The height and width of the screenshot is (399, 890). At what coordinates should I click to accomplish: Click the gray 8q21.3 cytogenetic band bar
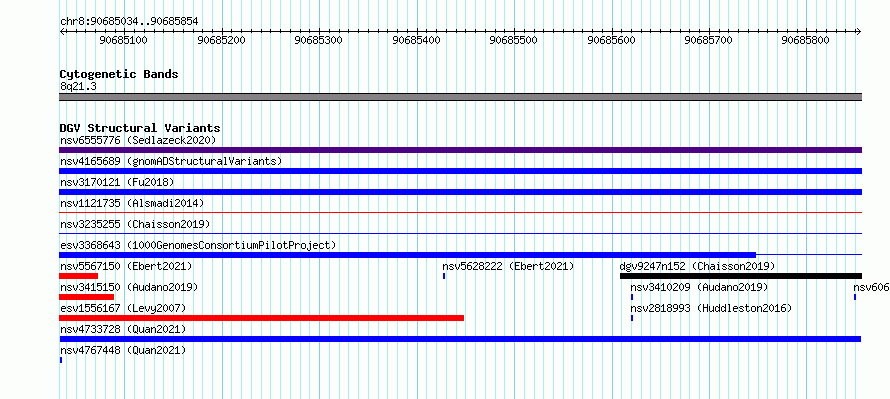coord(460,97)
